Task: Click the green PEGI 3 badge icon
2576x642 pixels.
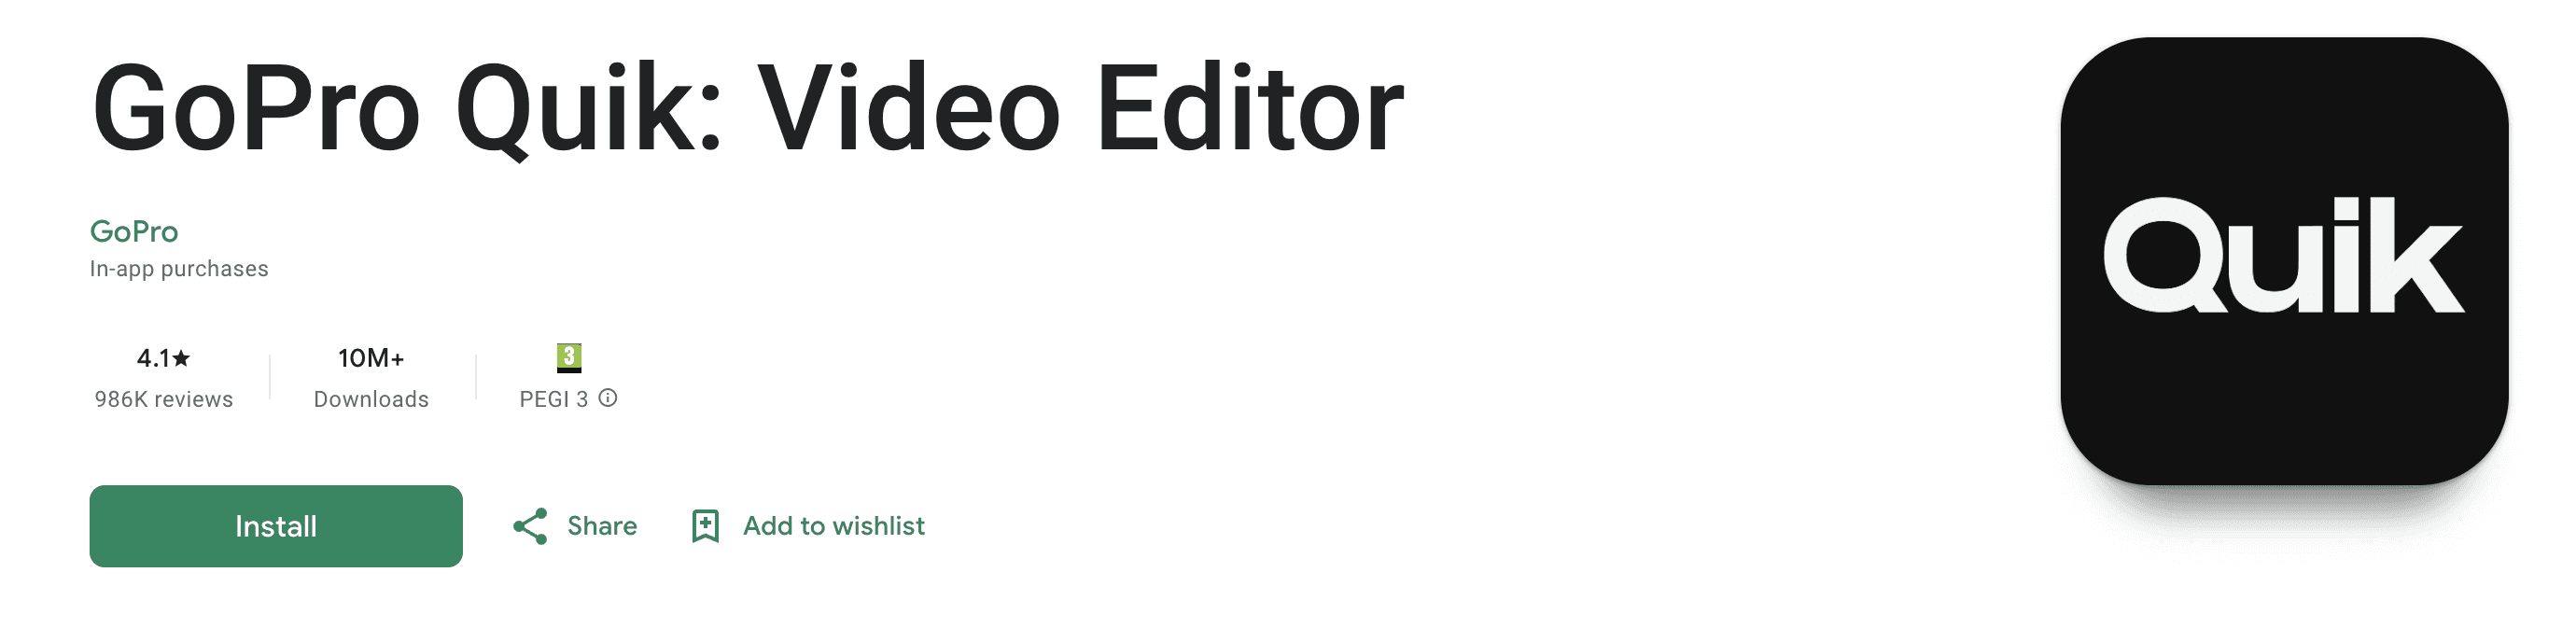Action: coord(569,357)
